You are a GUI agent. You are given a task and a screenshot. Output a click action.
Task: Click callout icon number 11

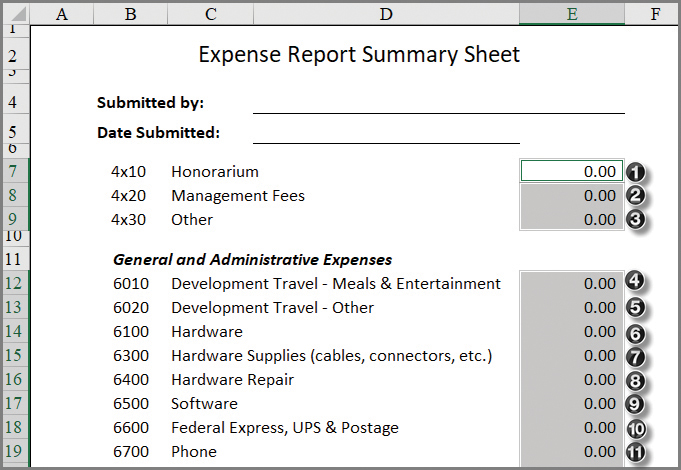(636, 452)
